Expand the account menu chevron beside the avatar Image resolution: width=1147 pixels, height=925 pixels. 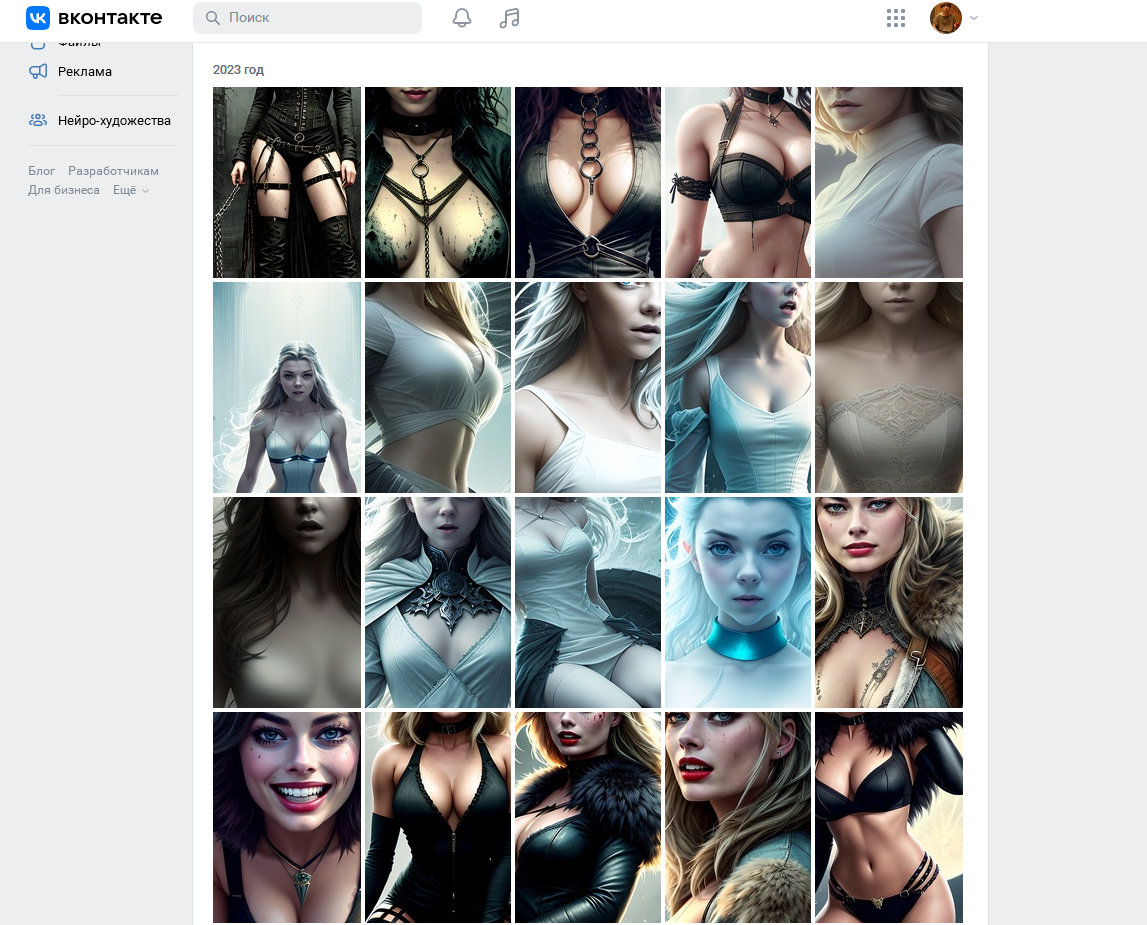(x=974, y=18)
